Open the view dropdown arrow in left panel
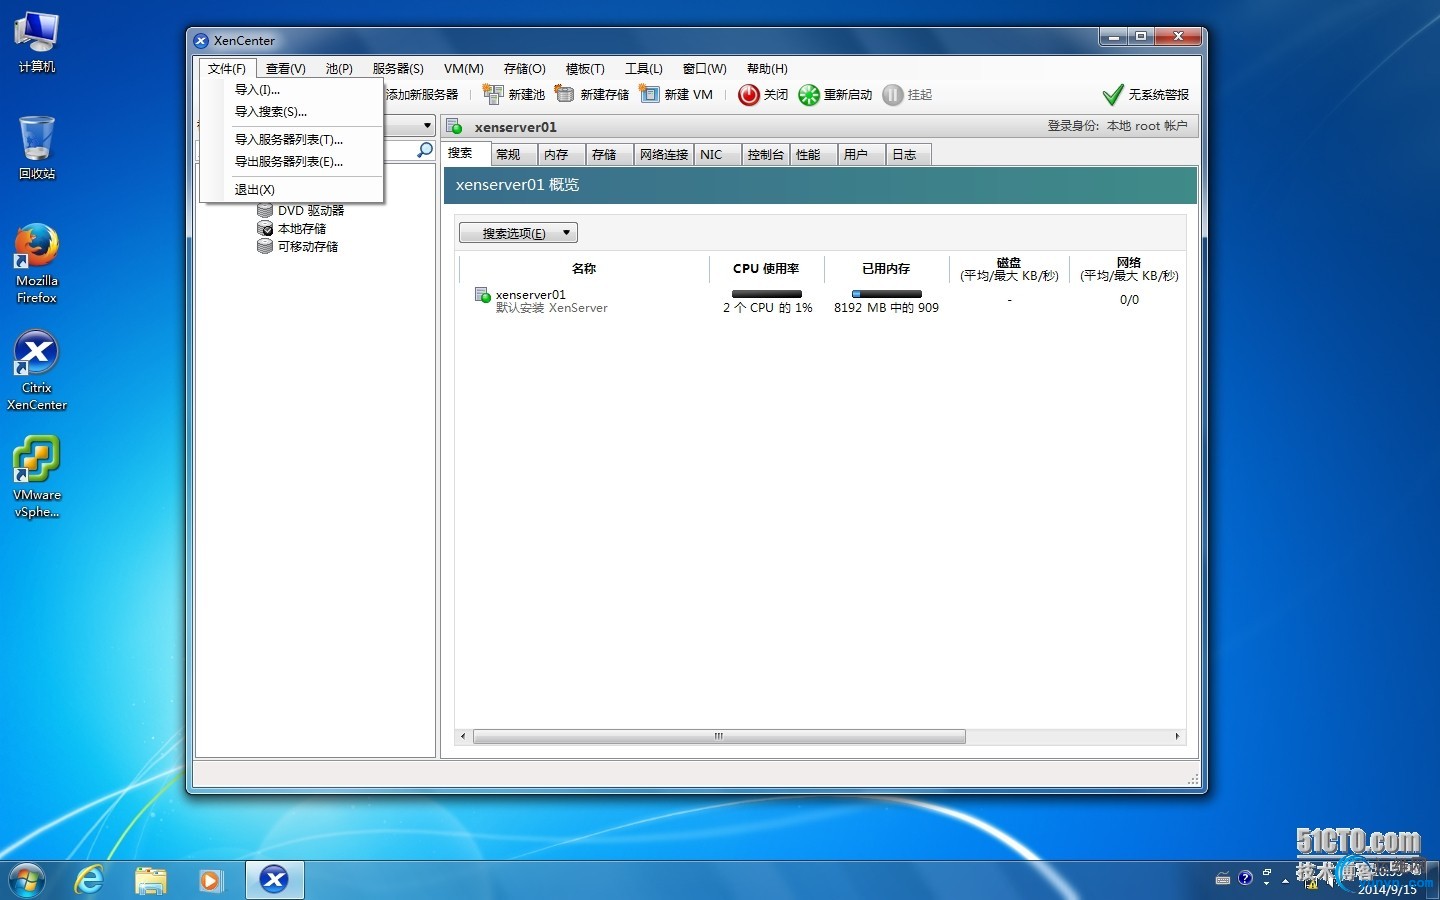 click(427, 126)
